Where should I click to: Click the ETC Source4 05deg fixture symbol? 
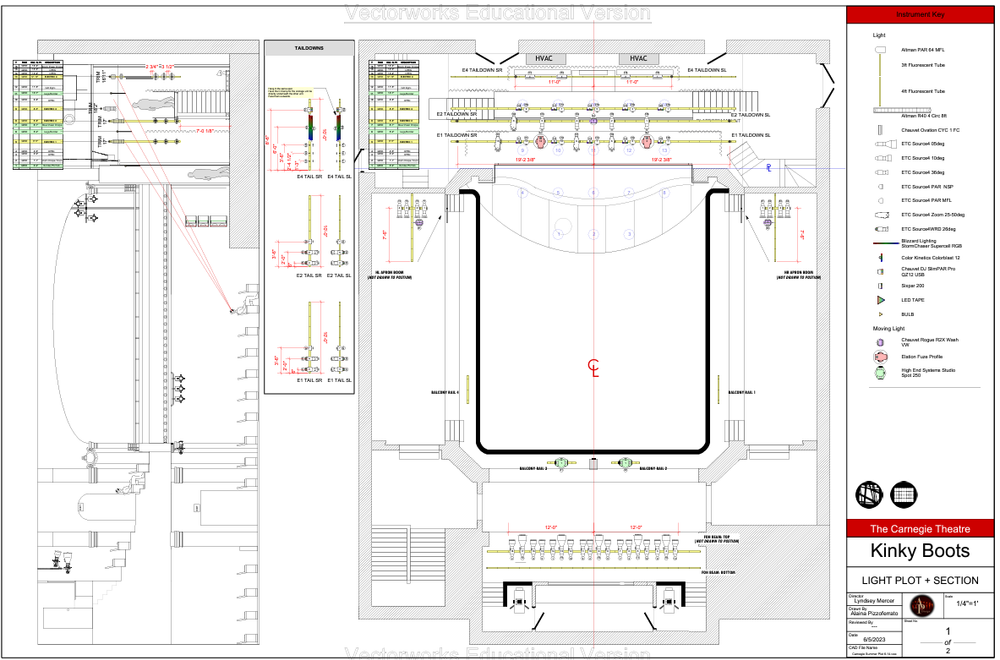pyautogui.click(x=885, y=144)
